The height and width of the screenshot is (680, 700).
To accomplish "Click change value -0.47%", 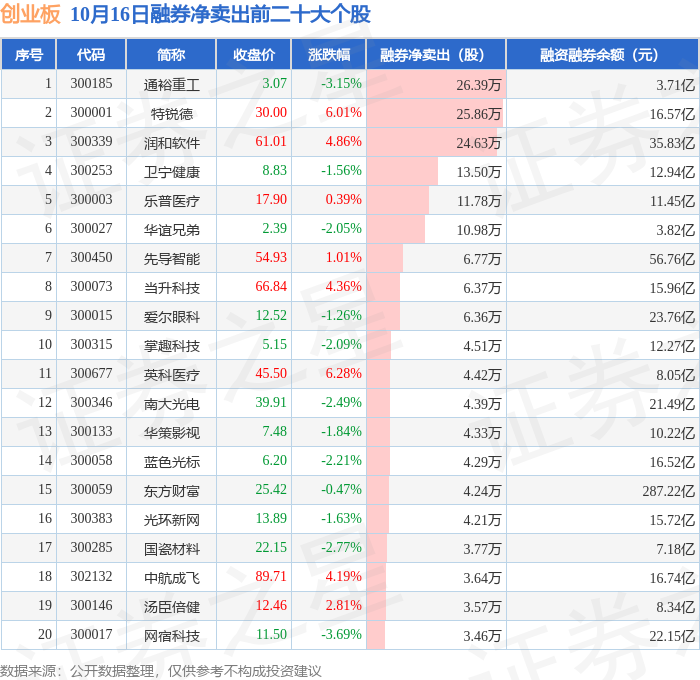I will point(342,489).
